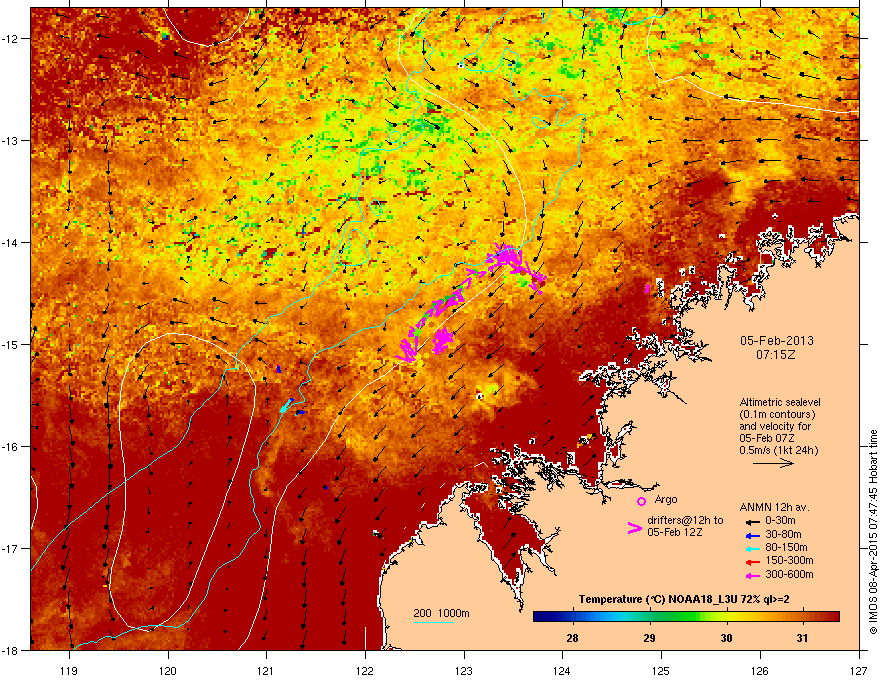
Task: Click the 'ANMN 12h av.' legend heading
Action: point(774,508)
